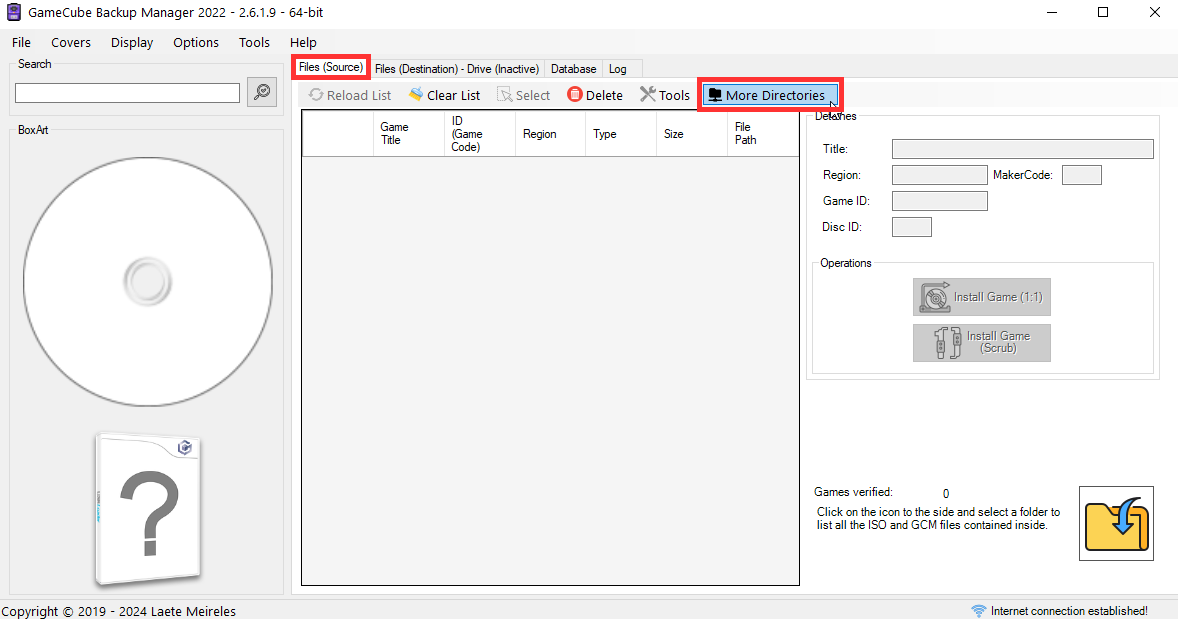
Task: Open the Display menu
Action: [x=132, y=42]
